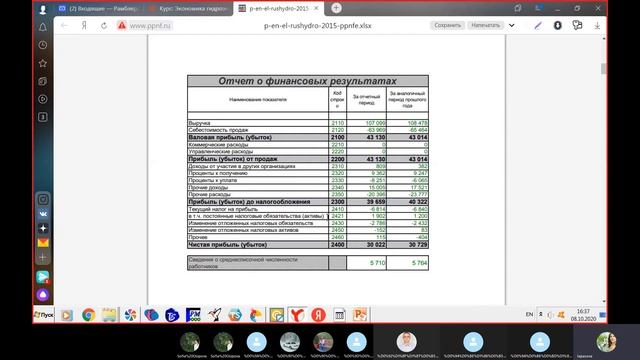Screen dimensions: 640x360
Task: Open the profile icon at the browser's top-left
Action: (43, 9)
